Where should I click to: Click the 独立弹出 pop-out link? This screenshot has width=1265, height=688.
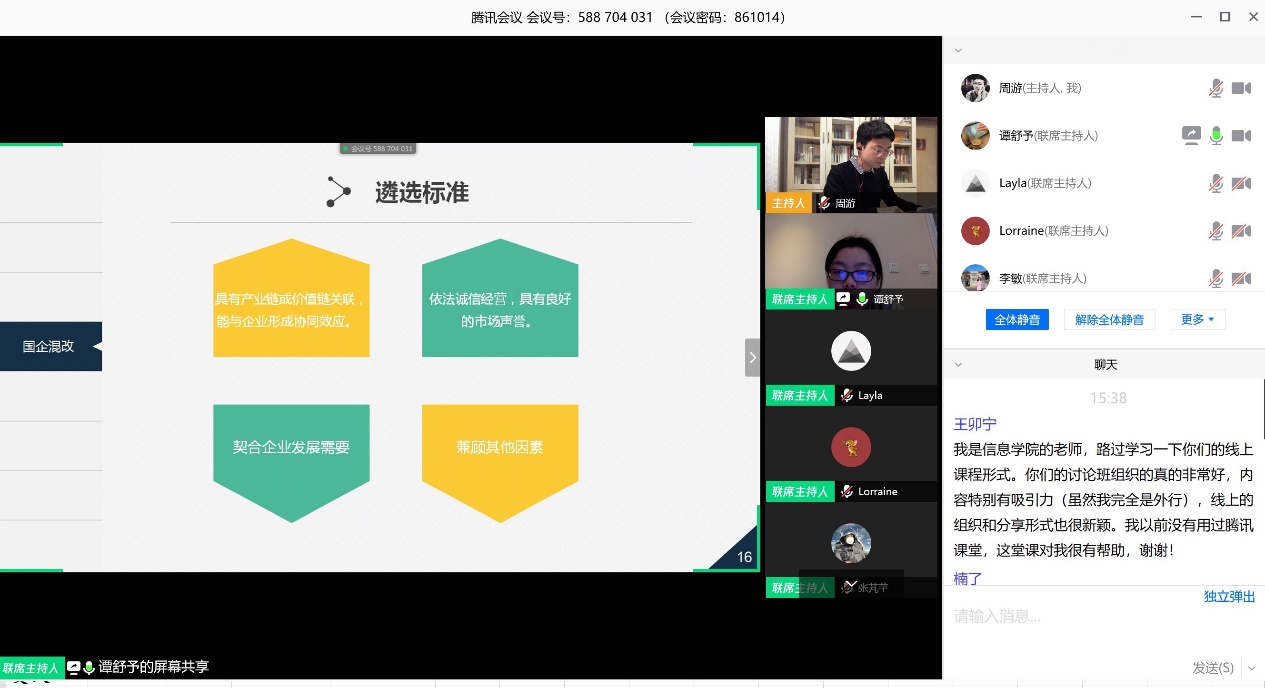[x=1229, y=597]
